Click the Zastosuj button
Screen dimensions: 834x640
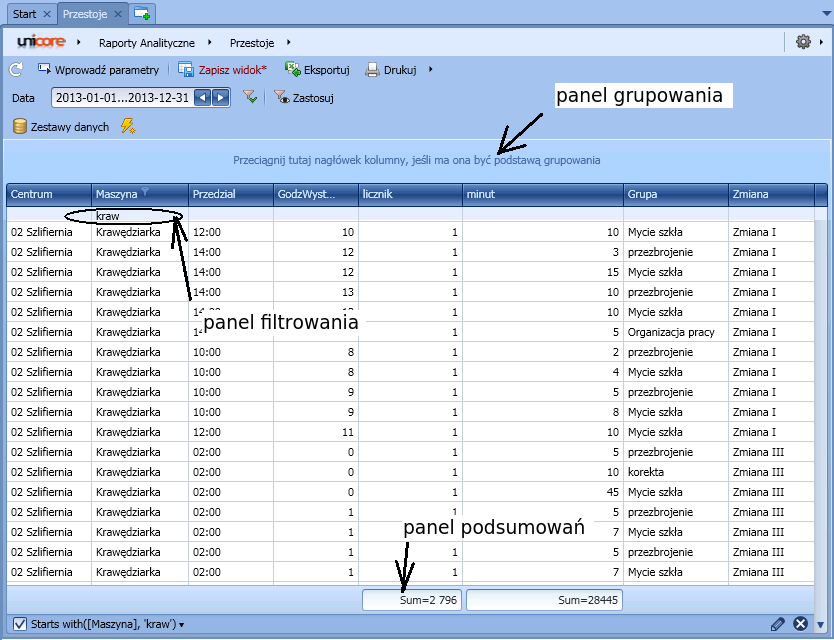click(304, 98)
